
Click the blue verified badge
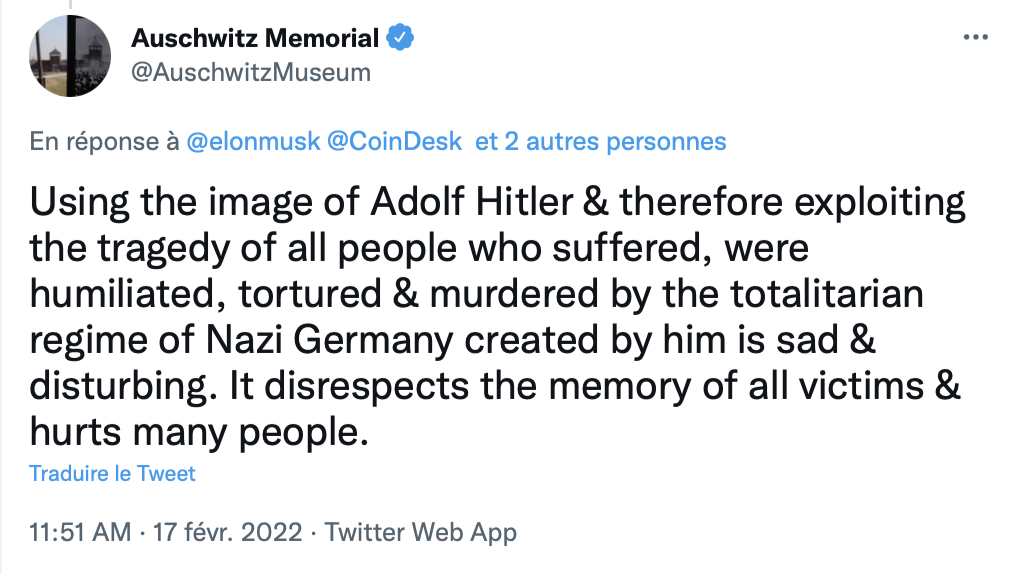coord(400,39)
